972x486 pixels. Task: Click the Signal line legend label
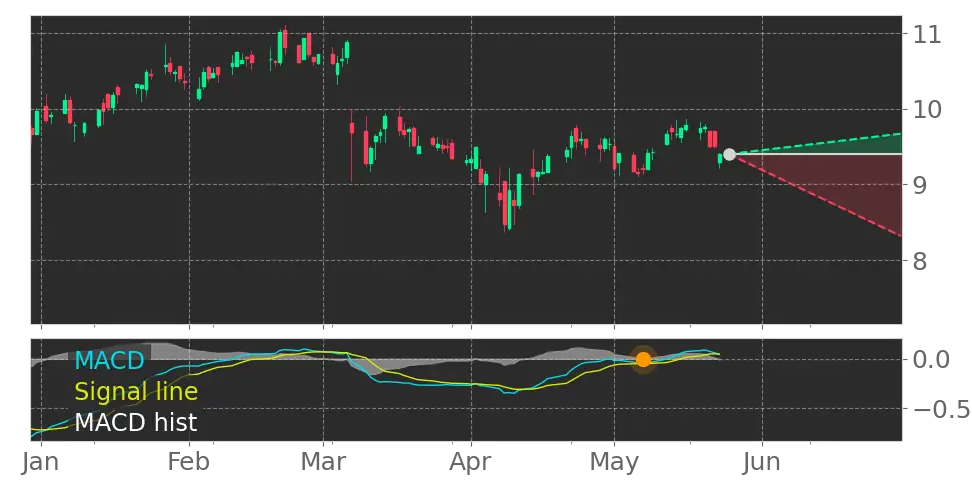(x=136, y=392)
